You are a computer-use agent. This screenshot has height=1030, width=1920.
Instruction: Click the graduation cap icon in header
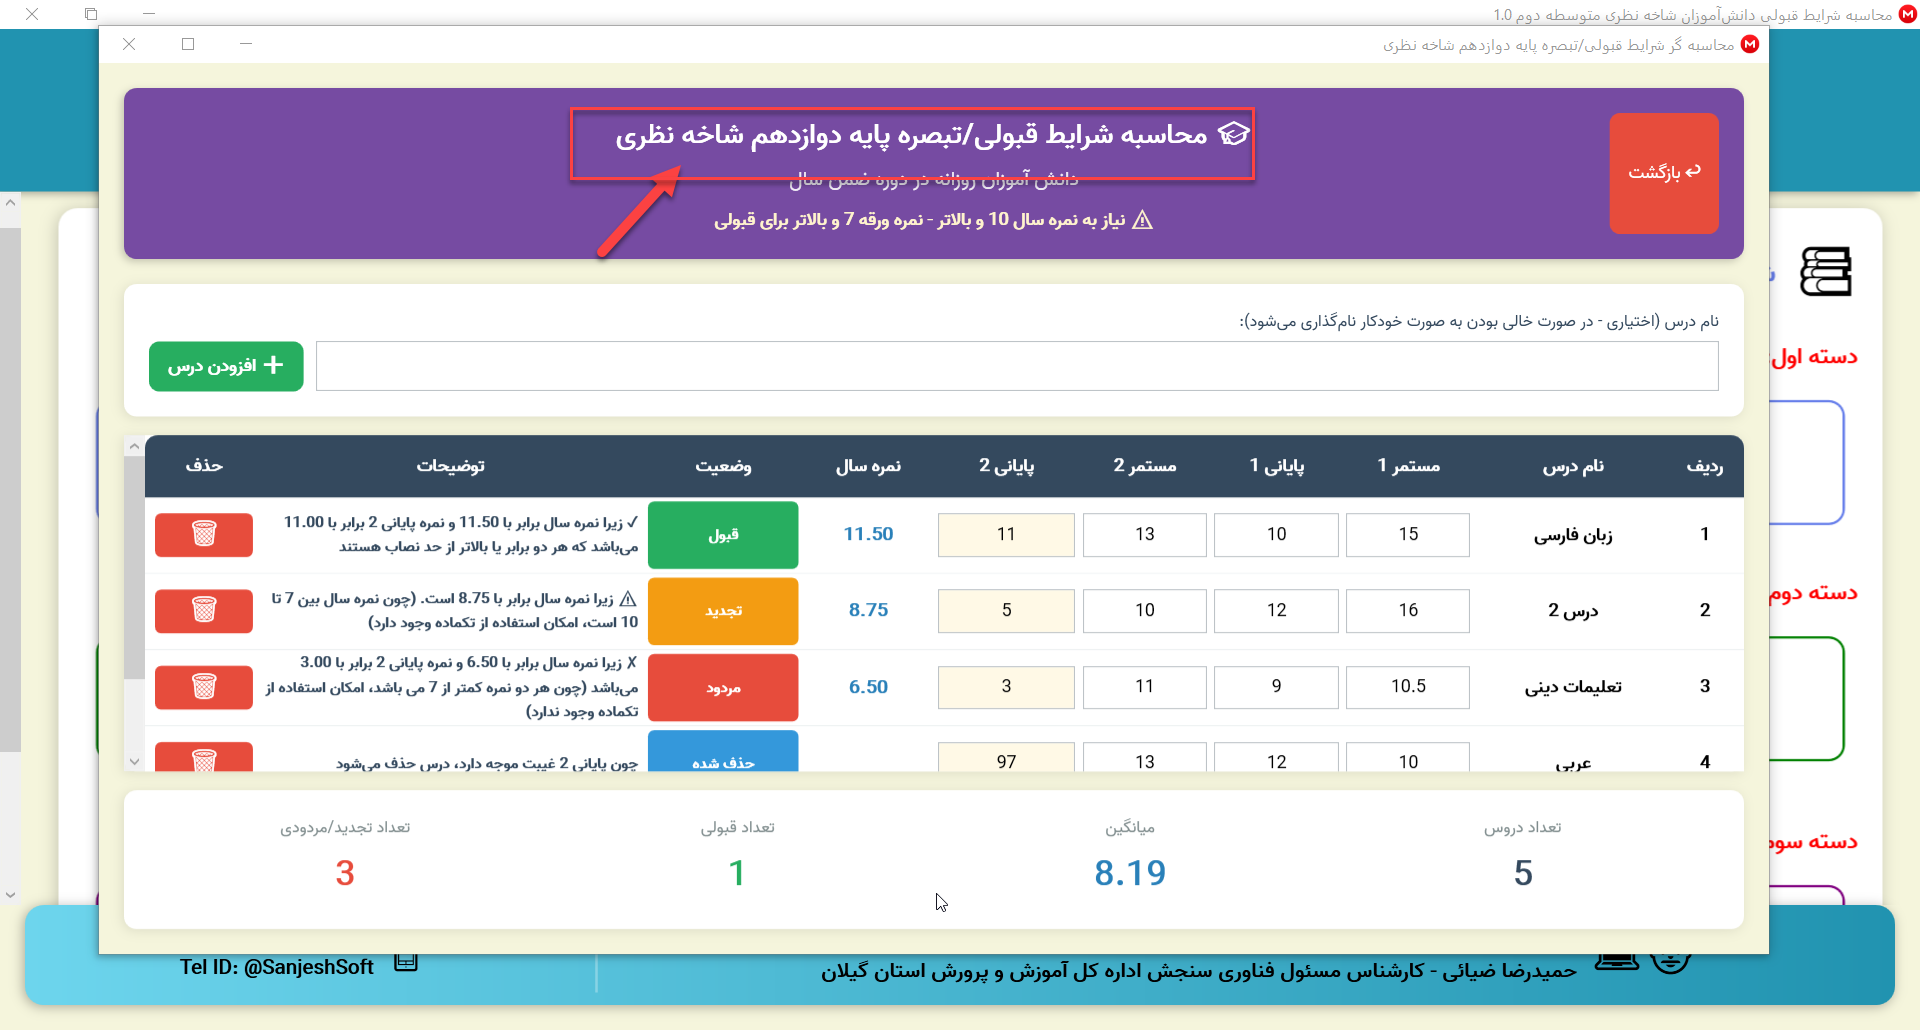(1234, 135)
